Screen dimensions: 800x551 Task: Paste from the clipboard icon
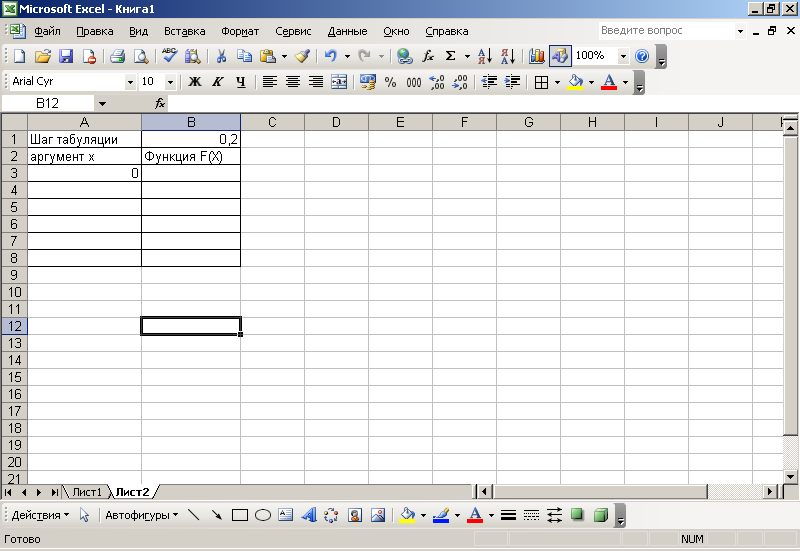pos(267,56)
